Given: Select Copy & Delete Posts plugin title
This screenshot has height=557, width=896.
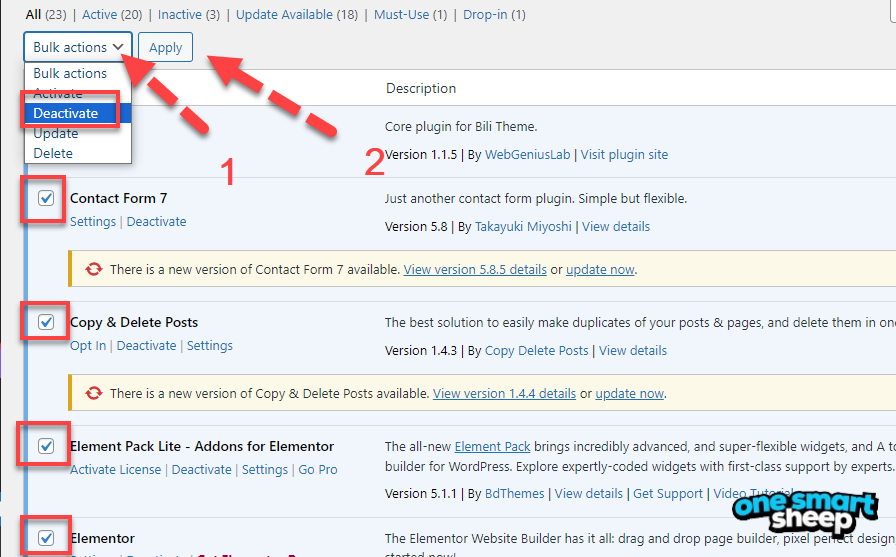Looking at the screenshot, I should click(134, 322).
